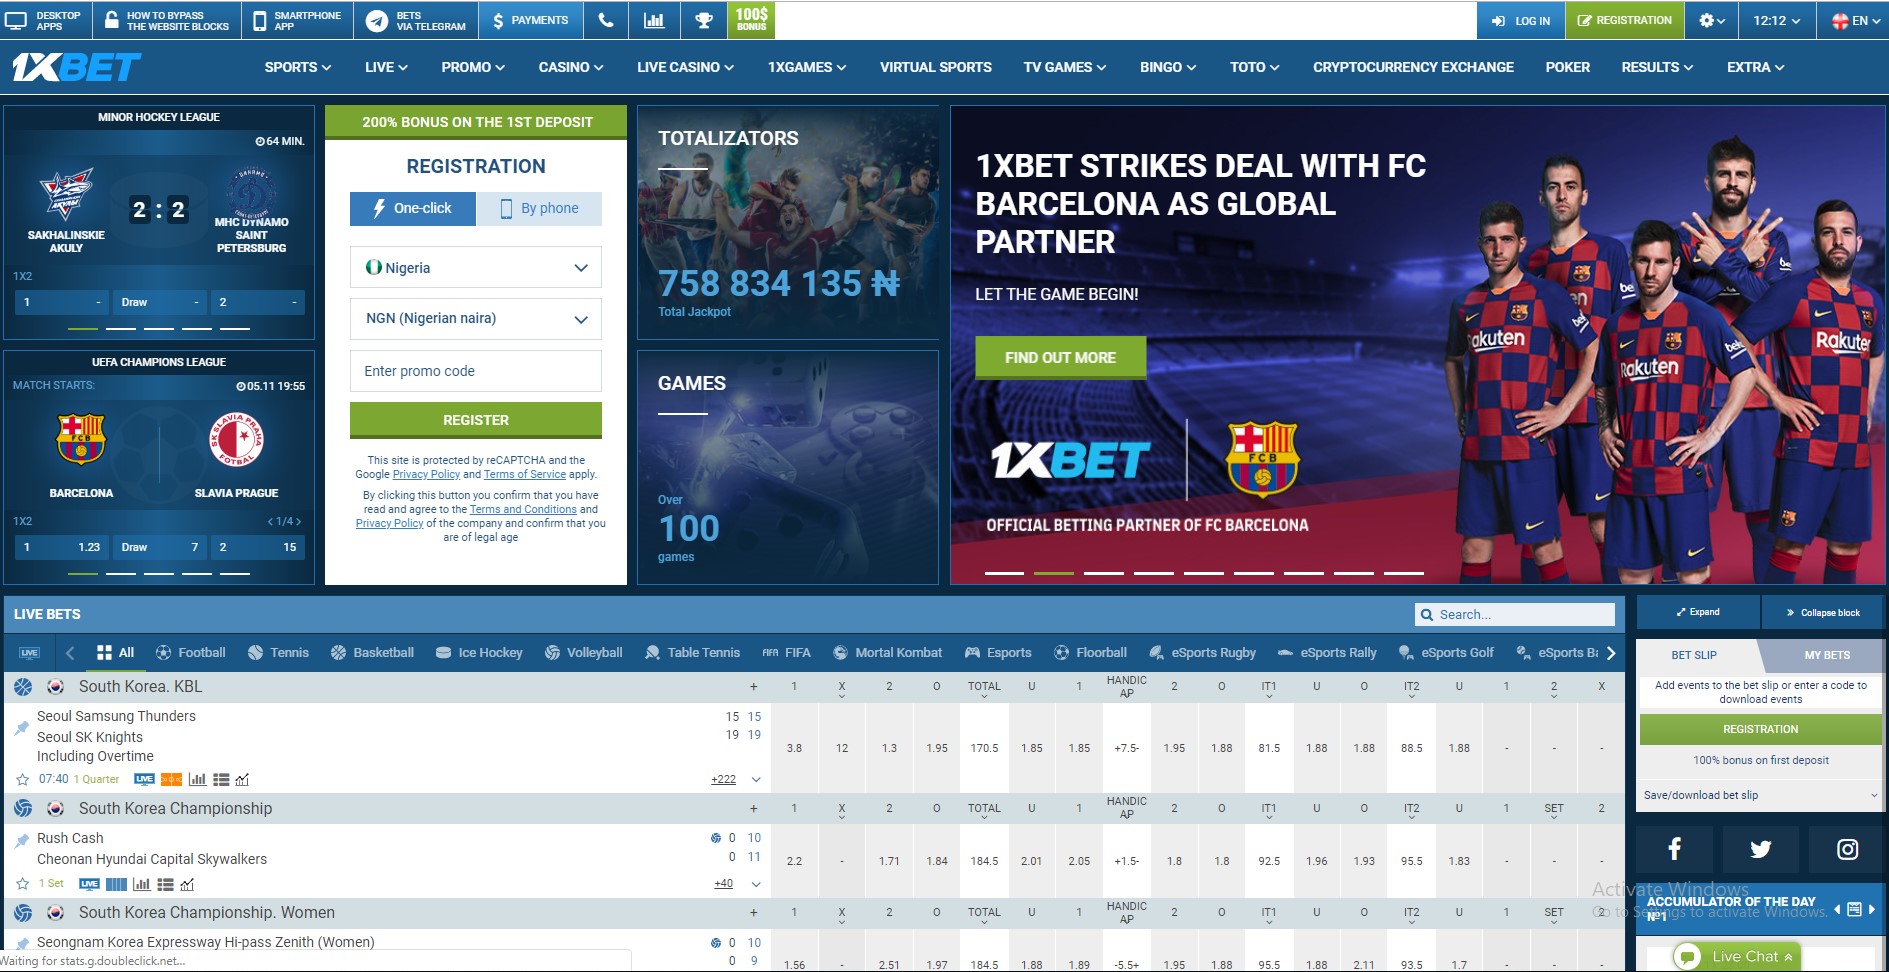This screenshot has width=1889, height=972.
Task: Open the Totalizators tile
Action: coord(787,222)
